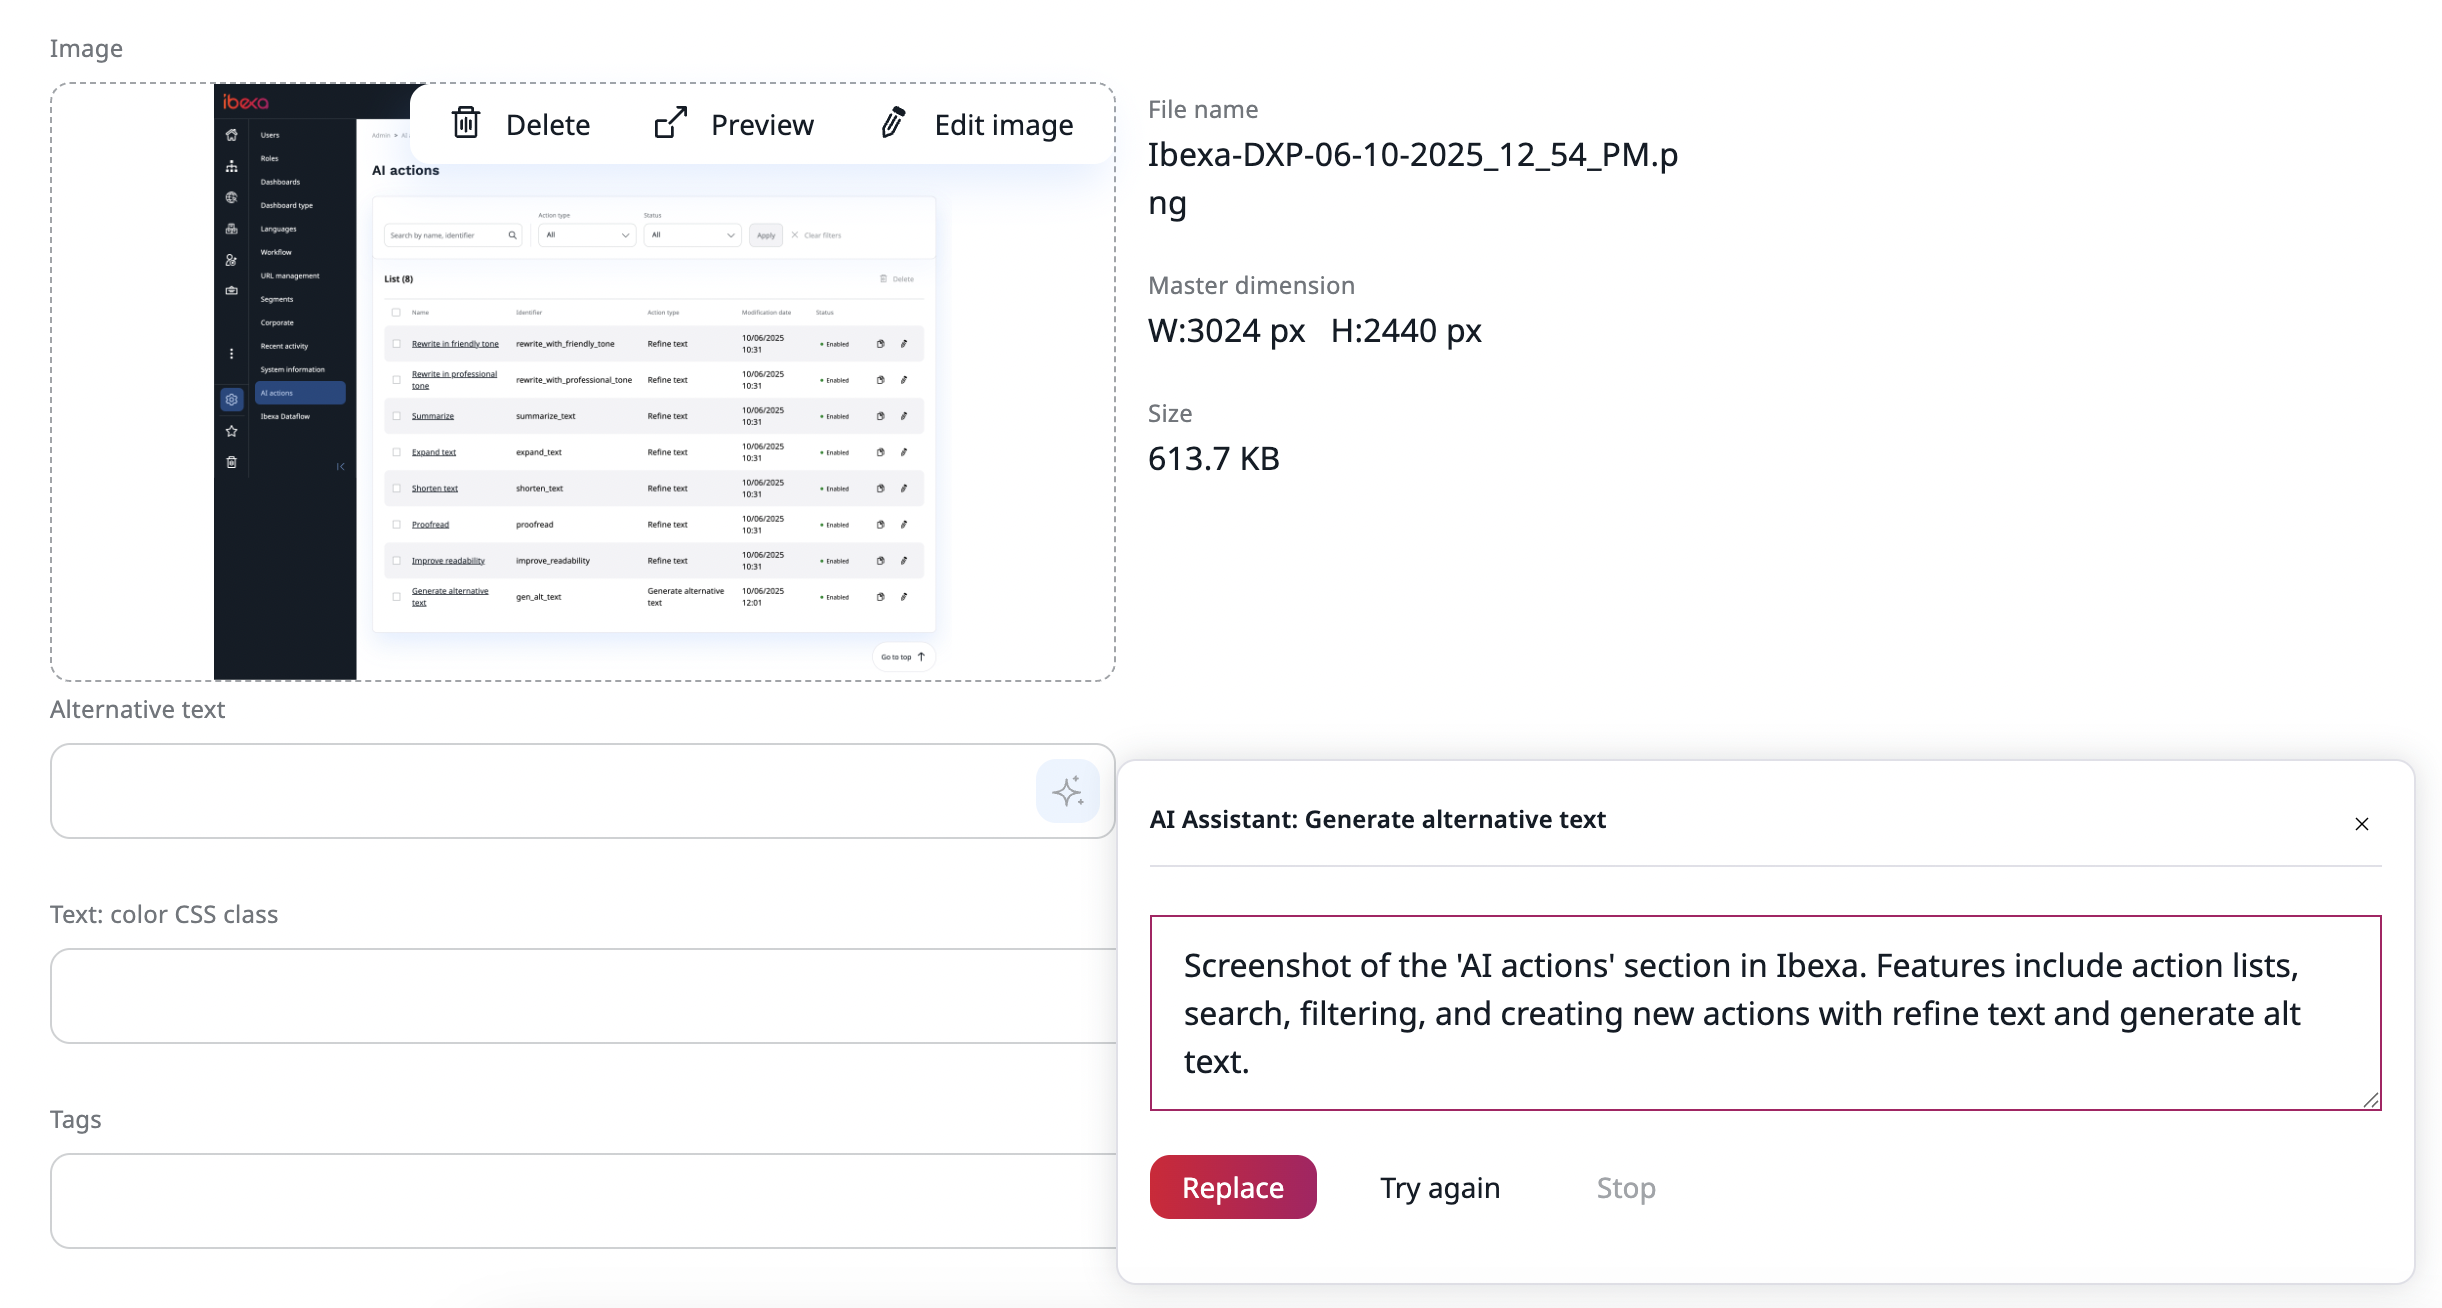Click the AI Assistant panel title text
The image size is (2442, 1308).
[x=1377, y=820]
